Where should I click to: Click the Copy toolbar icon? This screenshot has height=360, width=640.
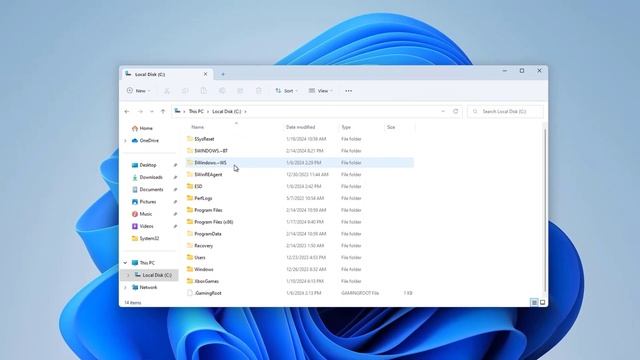point(185,91)
